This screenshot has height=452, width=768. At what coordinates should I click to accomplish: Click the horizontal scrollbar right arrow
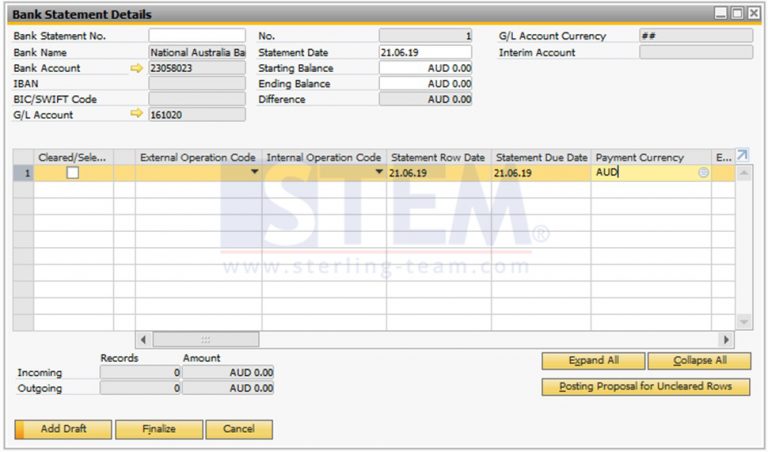click(726, 339)
